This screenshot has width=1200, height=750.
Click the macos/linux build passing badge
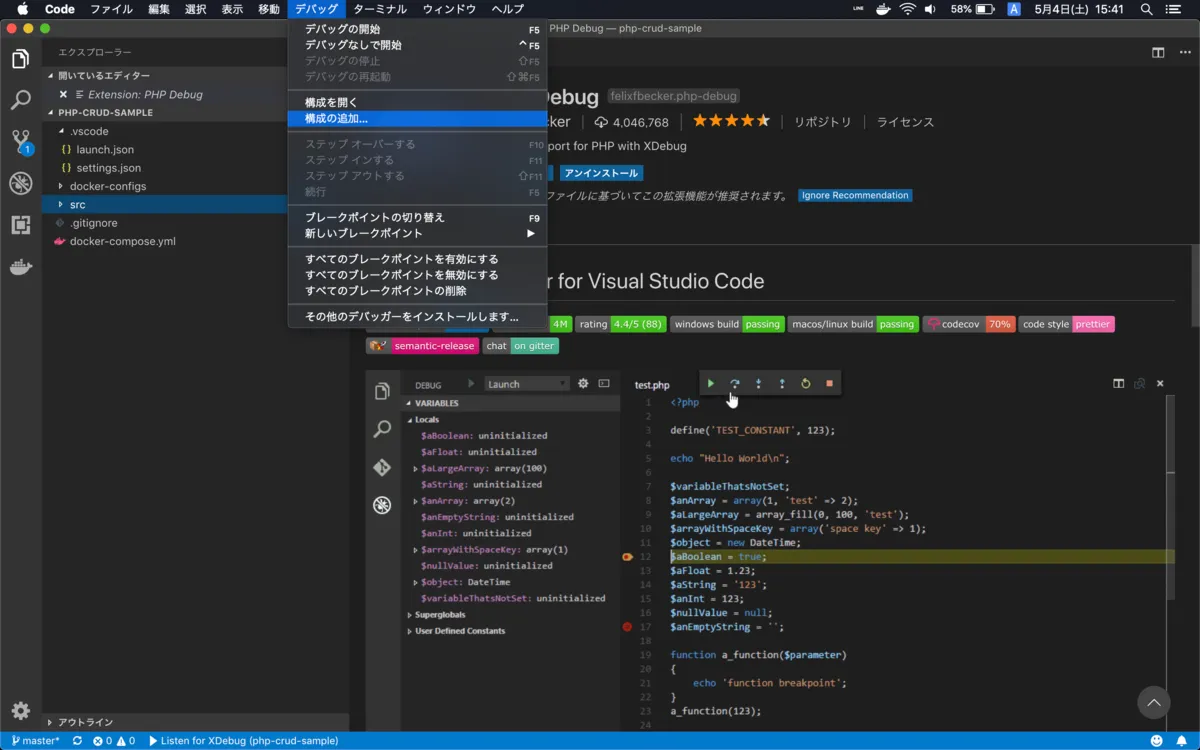[x=853, y=324]
